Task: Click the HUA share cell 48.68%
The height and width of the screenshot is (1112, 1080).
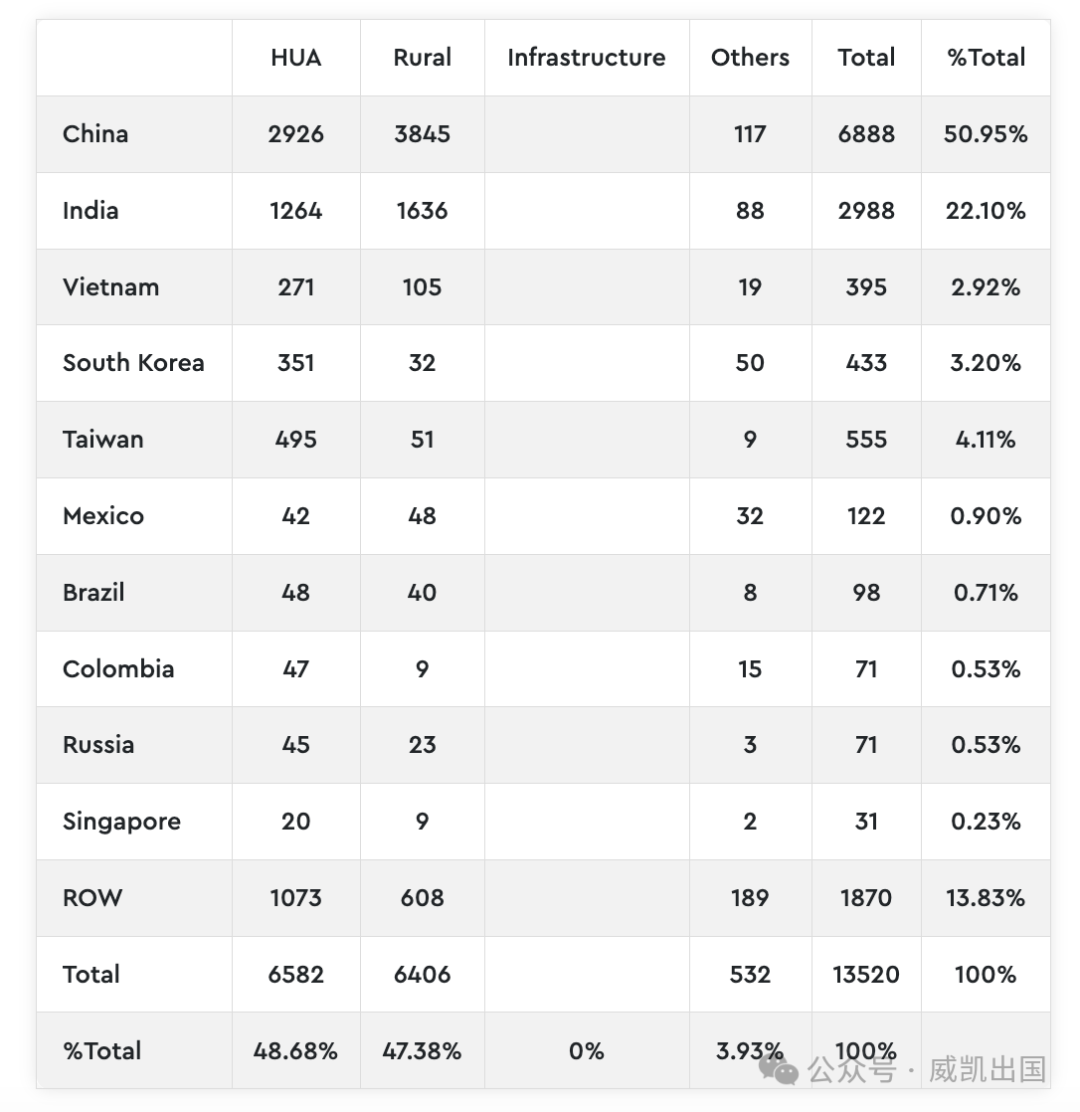Action: point(296,1051)
